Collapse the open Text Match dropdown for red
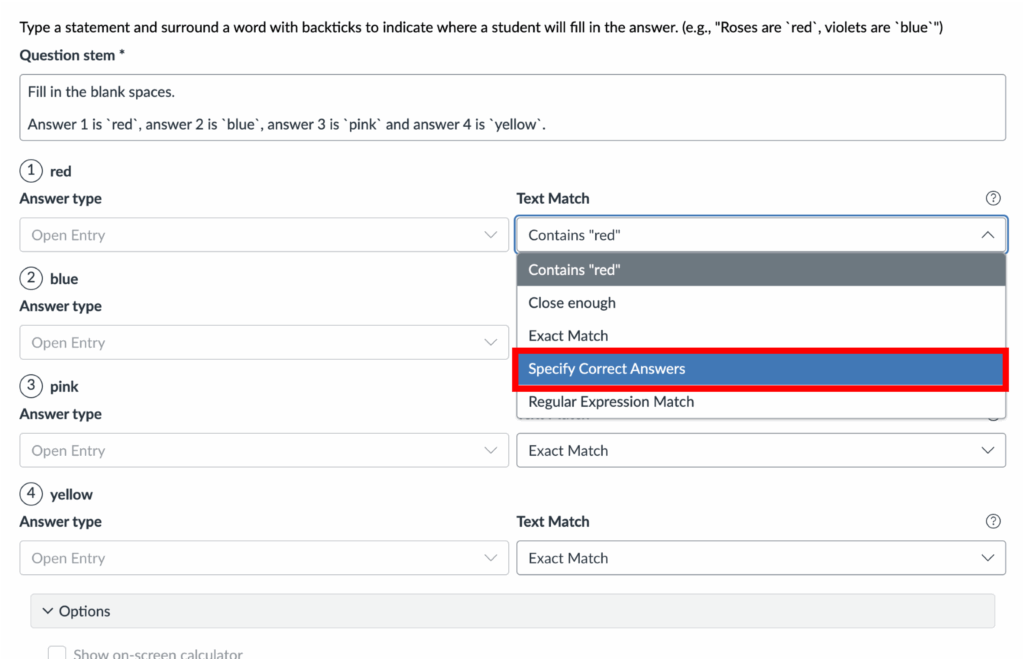 click(x=987, y=235)
